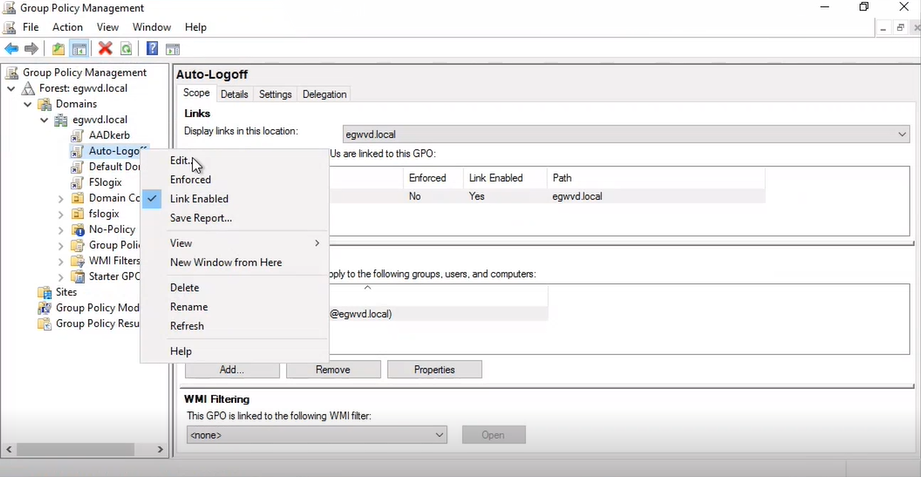Image resolution: width=921 pixels, height=477 pixels.
Task: Collapse the Domains tree node
Action: 28,104
